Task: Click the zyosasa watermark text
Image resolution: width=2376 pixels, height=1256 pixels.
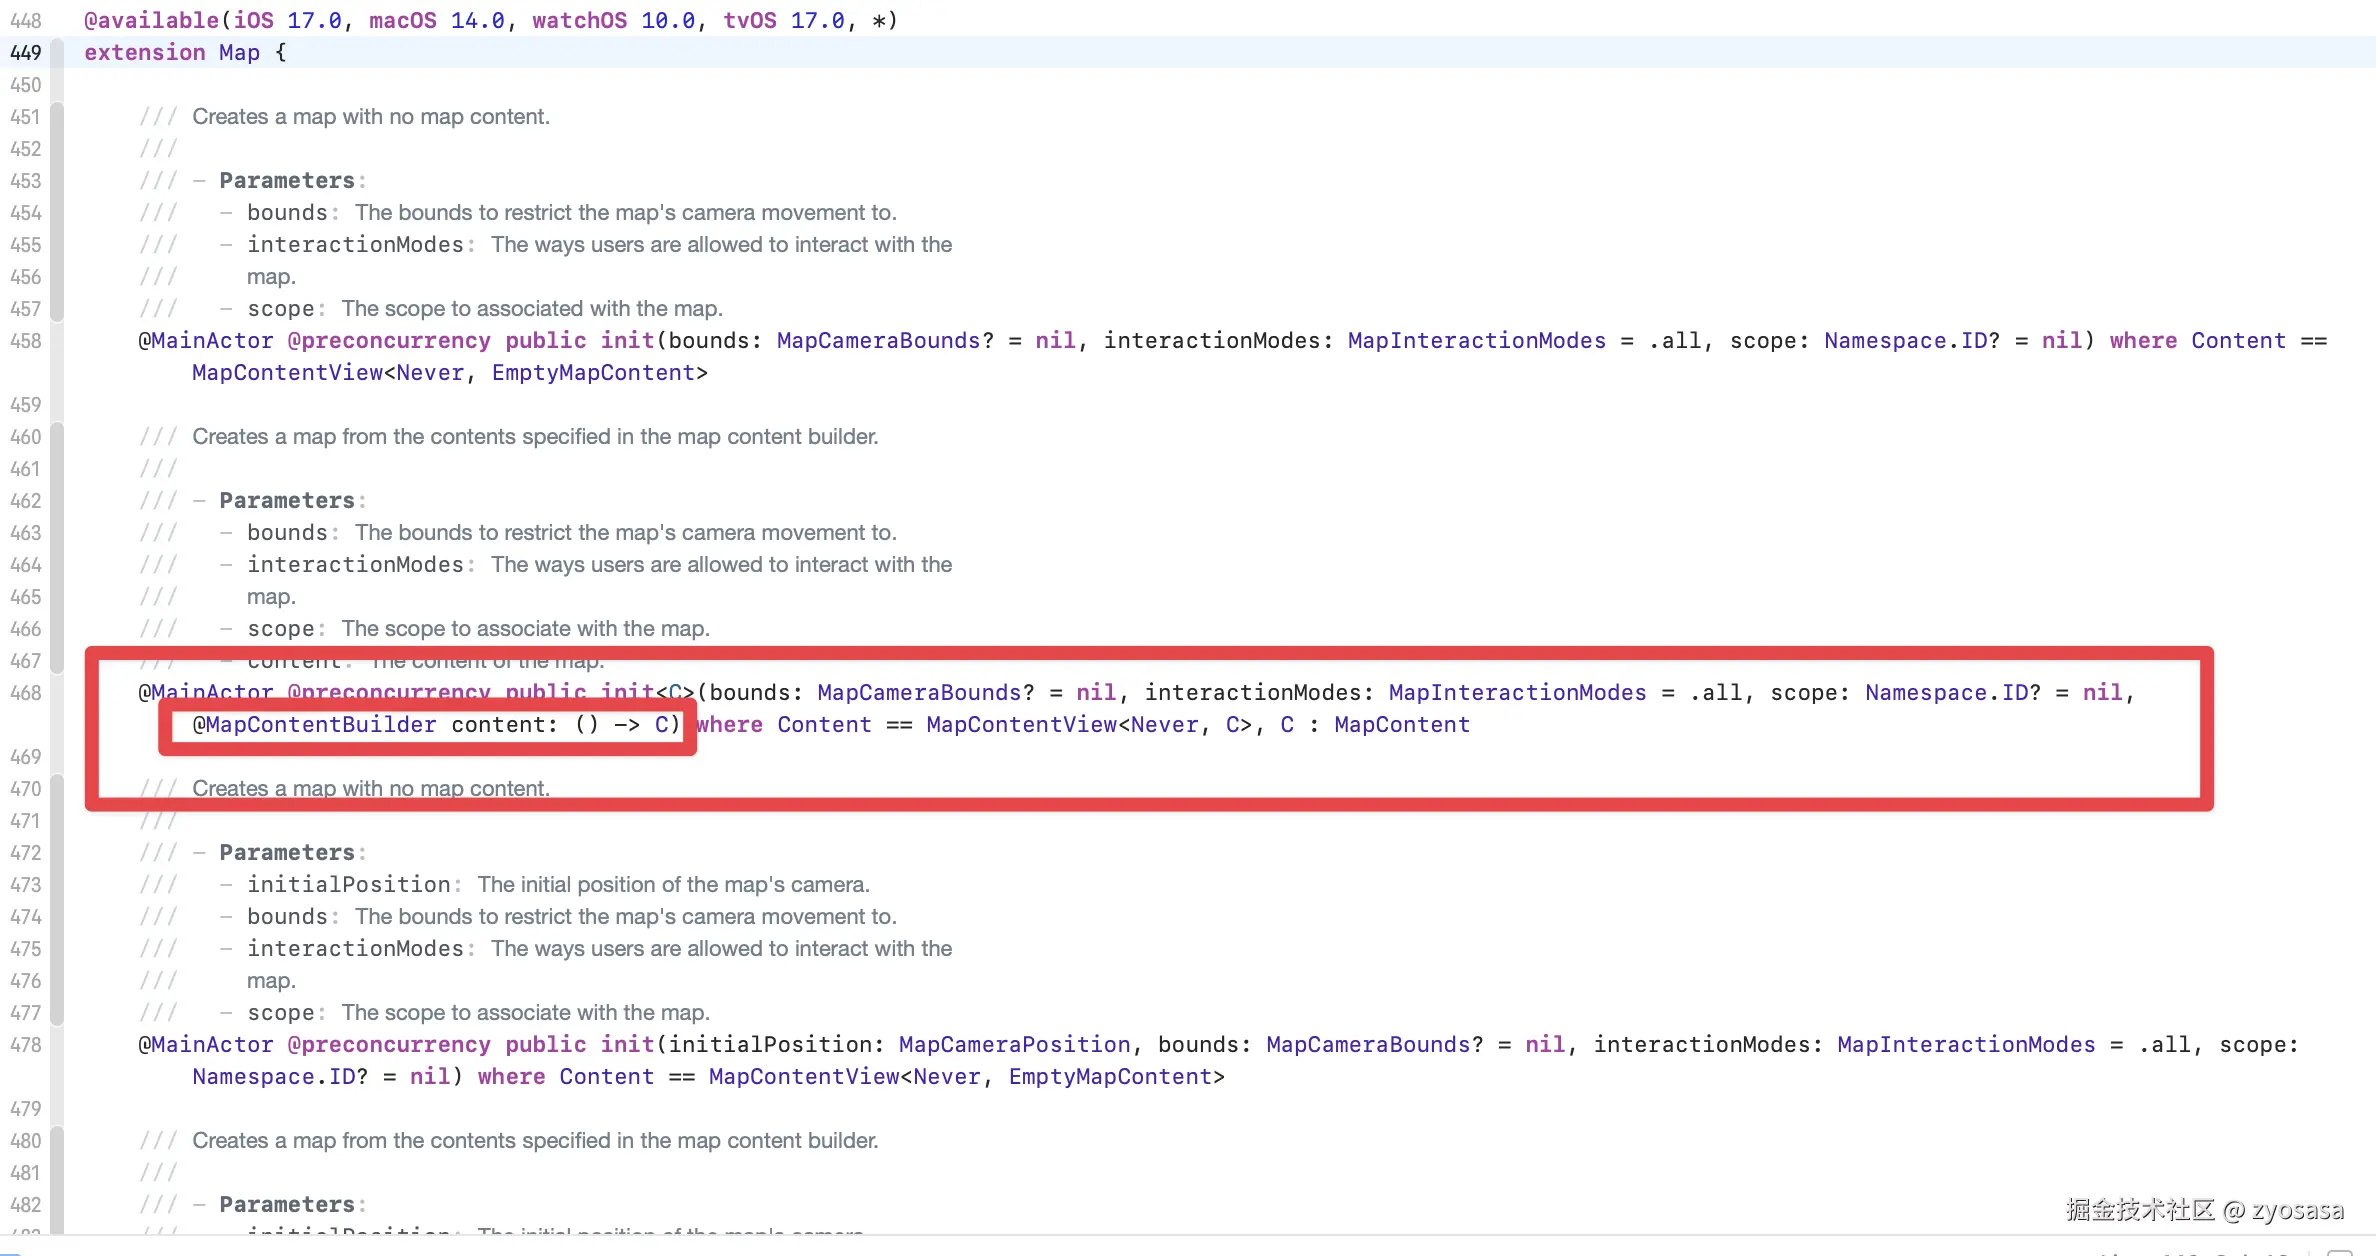Action: 2296,1210
